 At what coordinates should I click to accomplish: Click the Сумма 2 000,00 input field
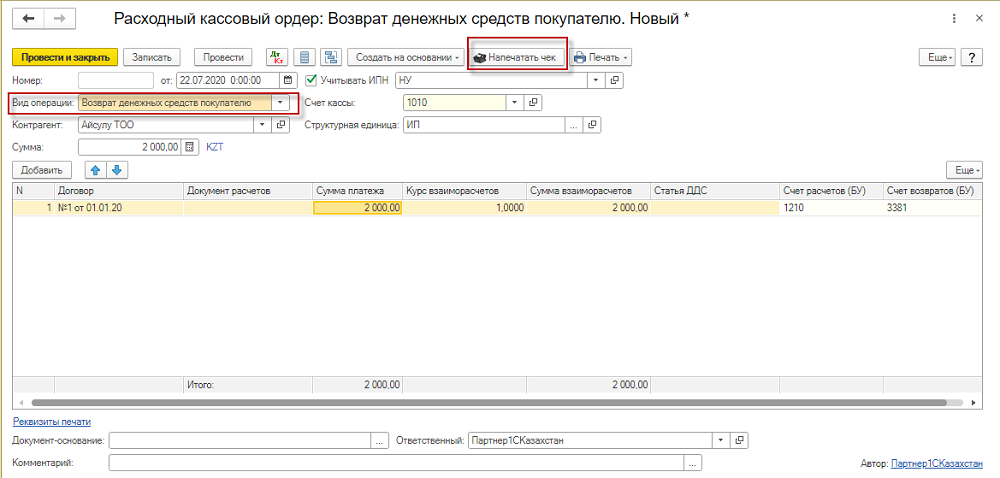coord(130,147)
